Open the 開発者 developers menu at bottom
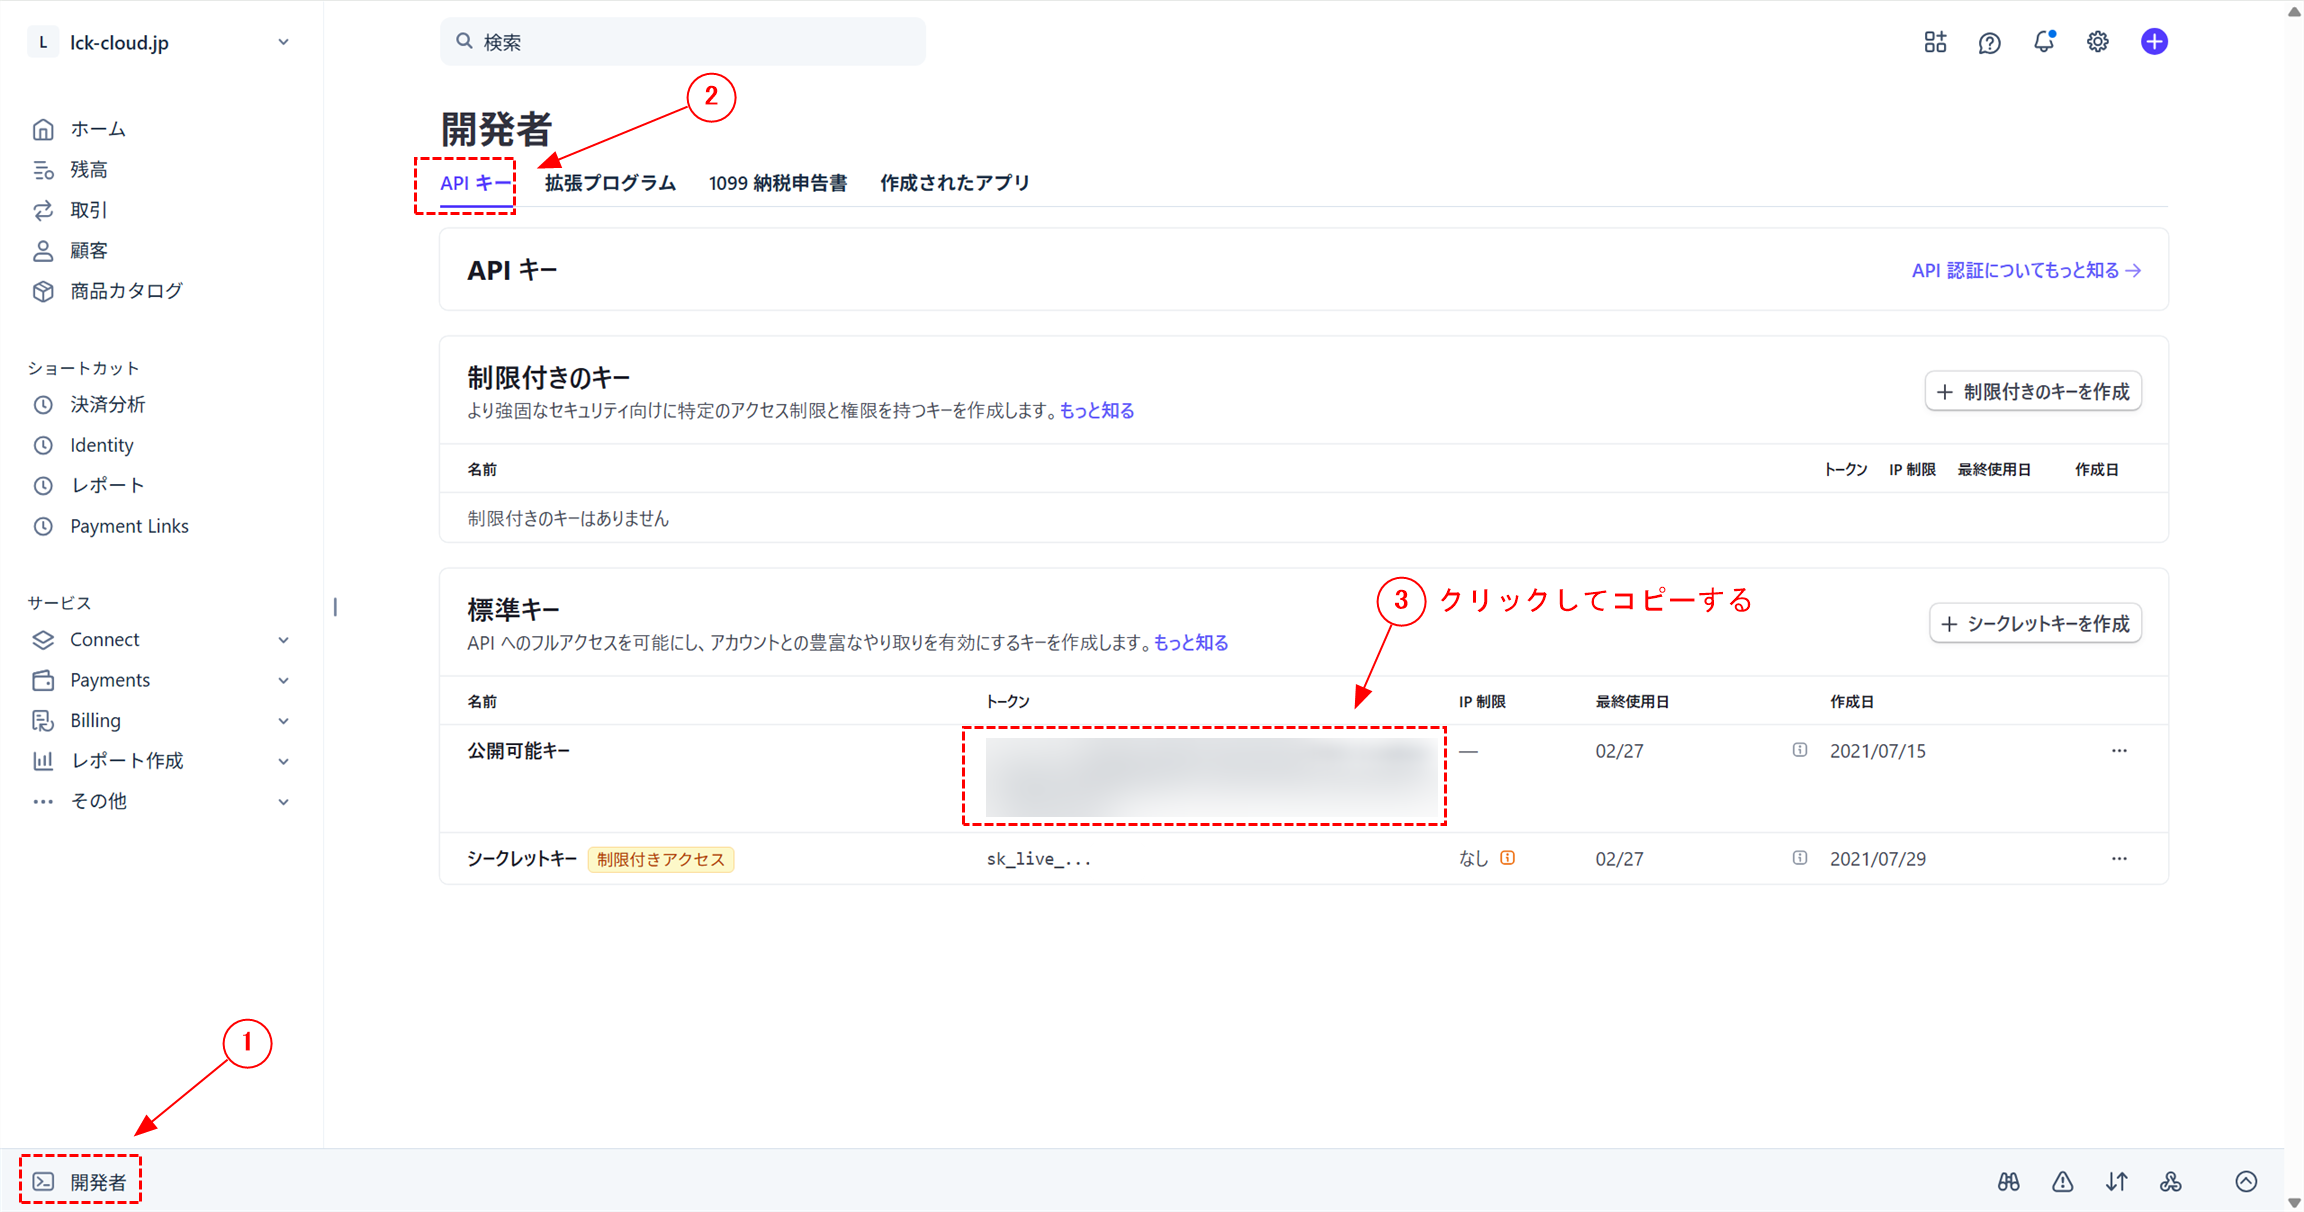2304x1212 pixels. coord(80,1182)
